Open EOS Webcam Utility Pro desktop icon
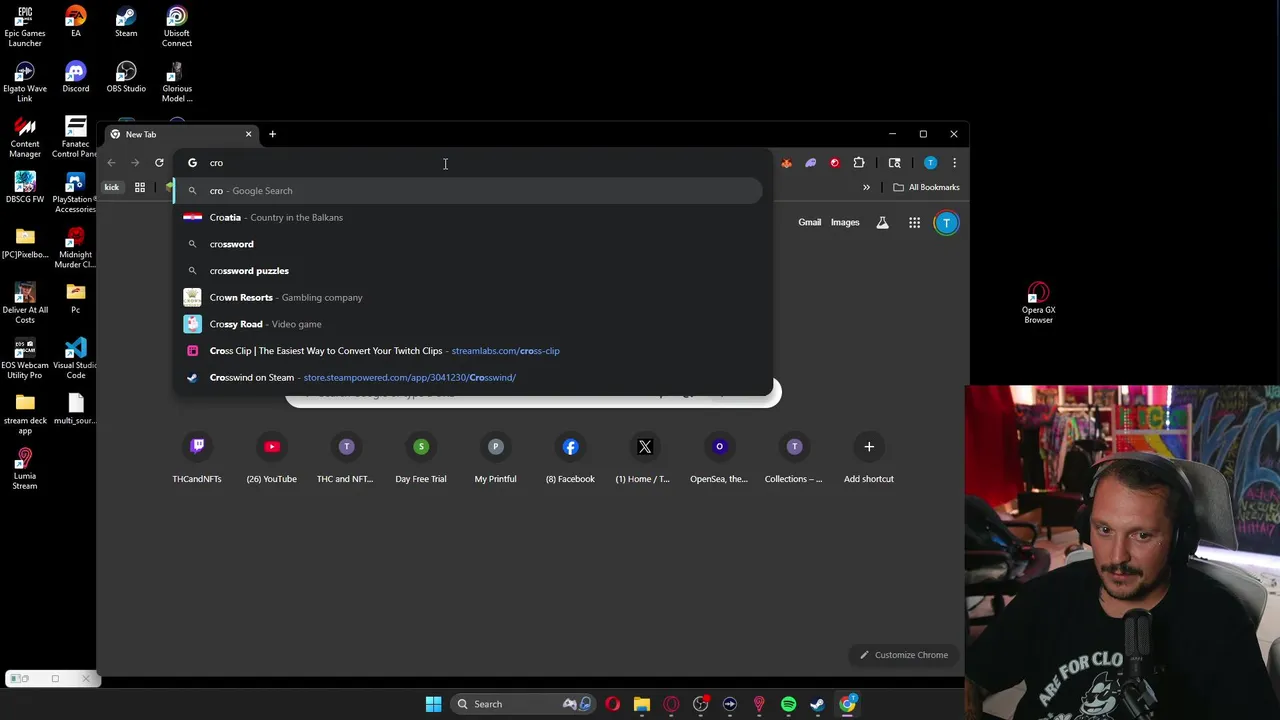This screenshot has height=720, width=1280. point(25,357)
